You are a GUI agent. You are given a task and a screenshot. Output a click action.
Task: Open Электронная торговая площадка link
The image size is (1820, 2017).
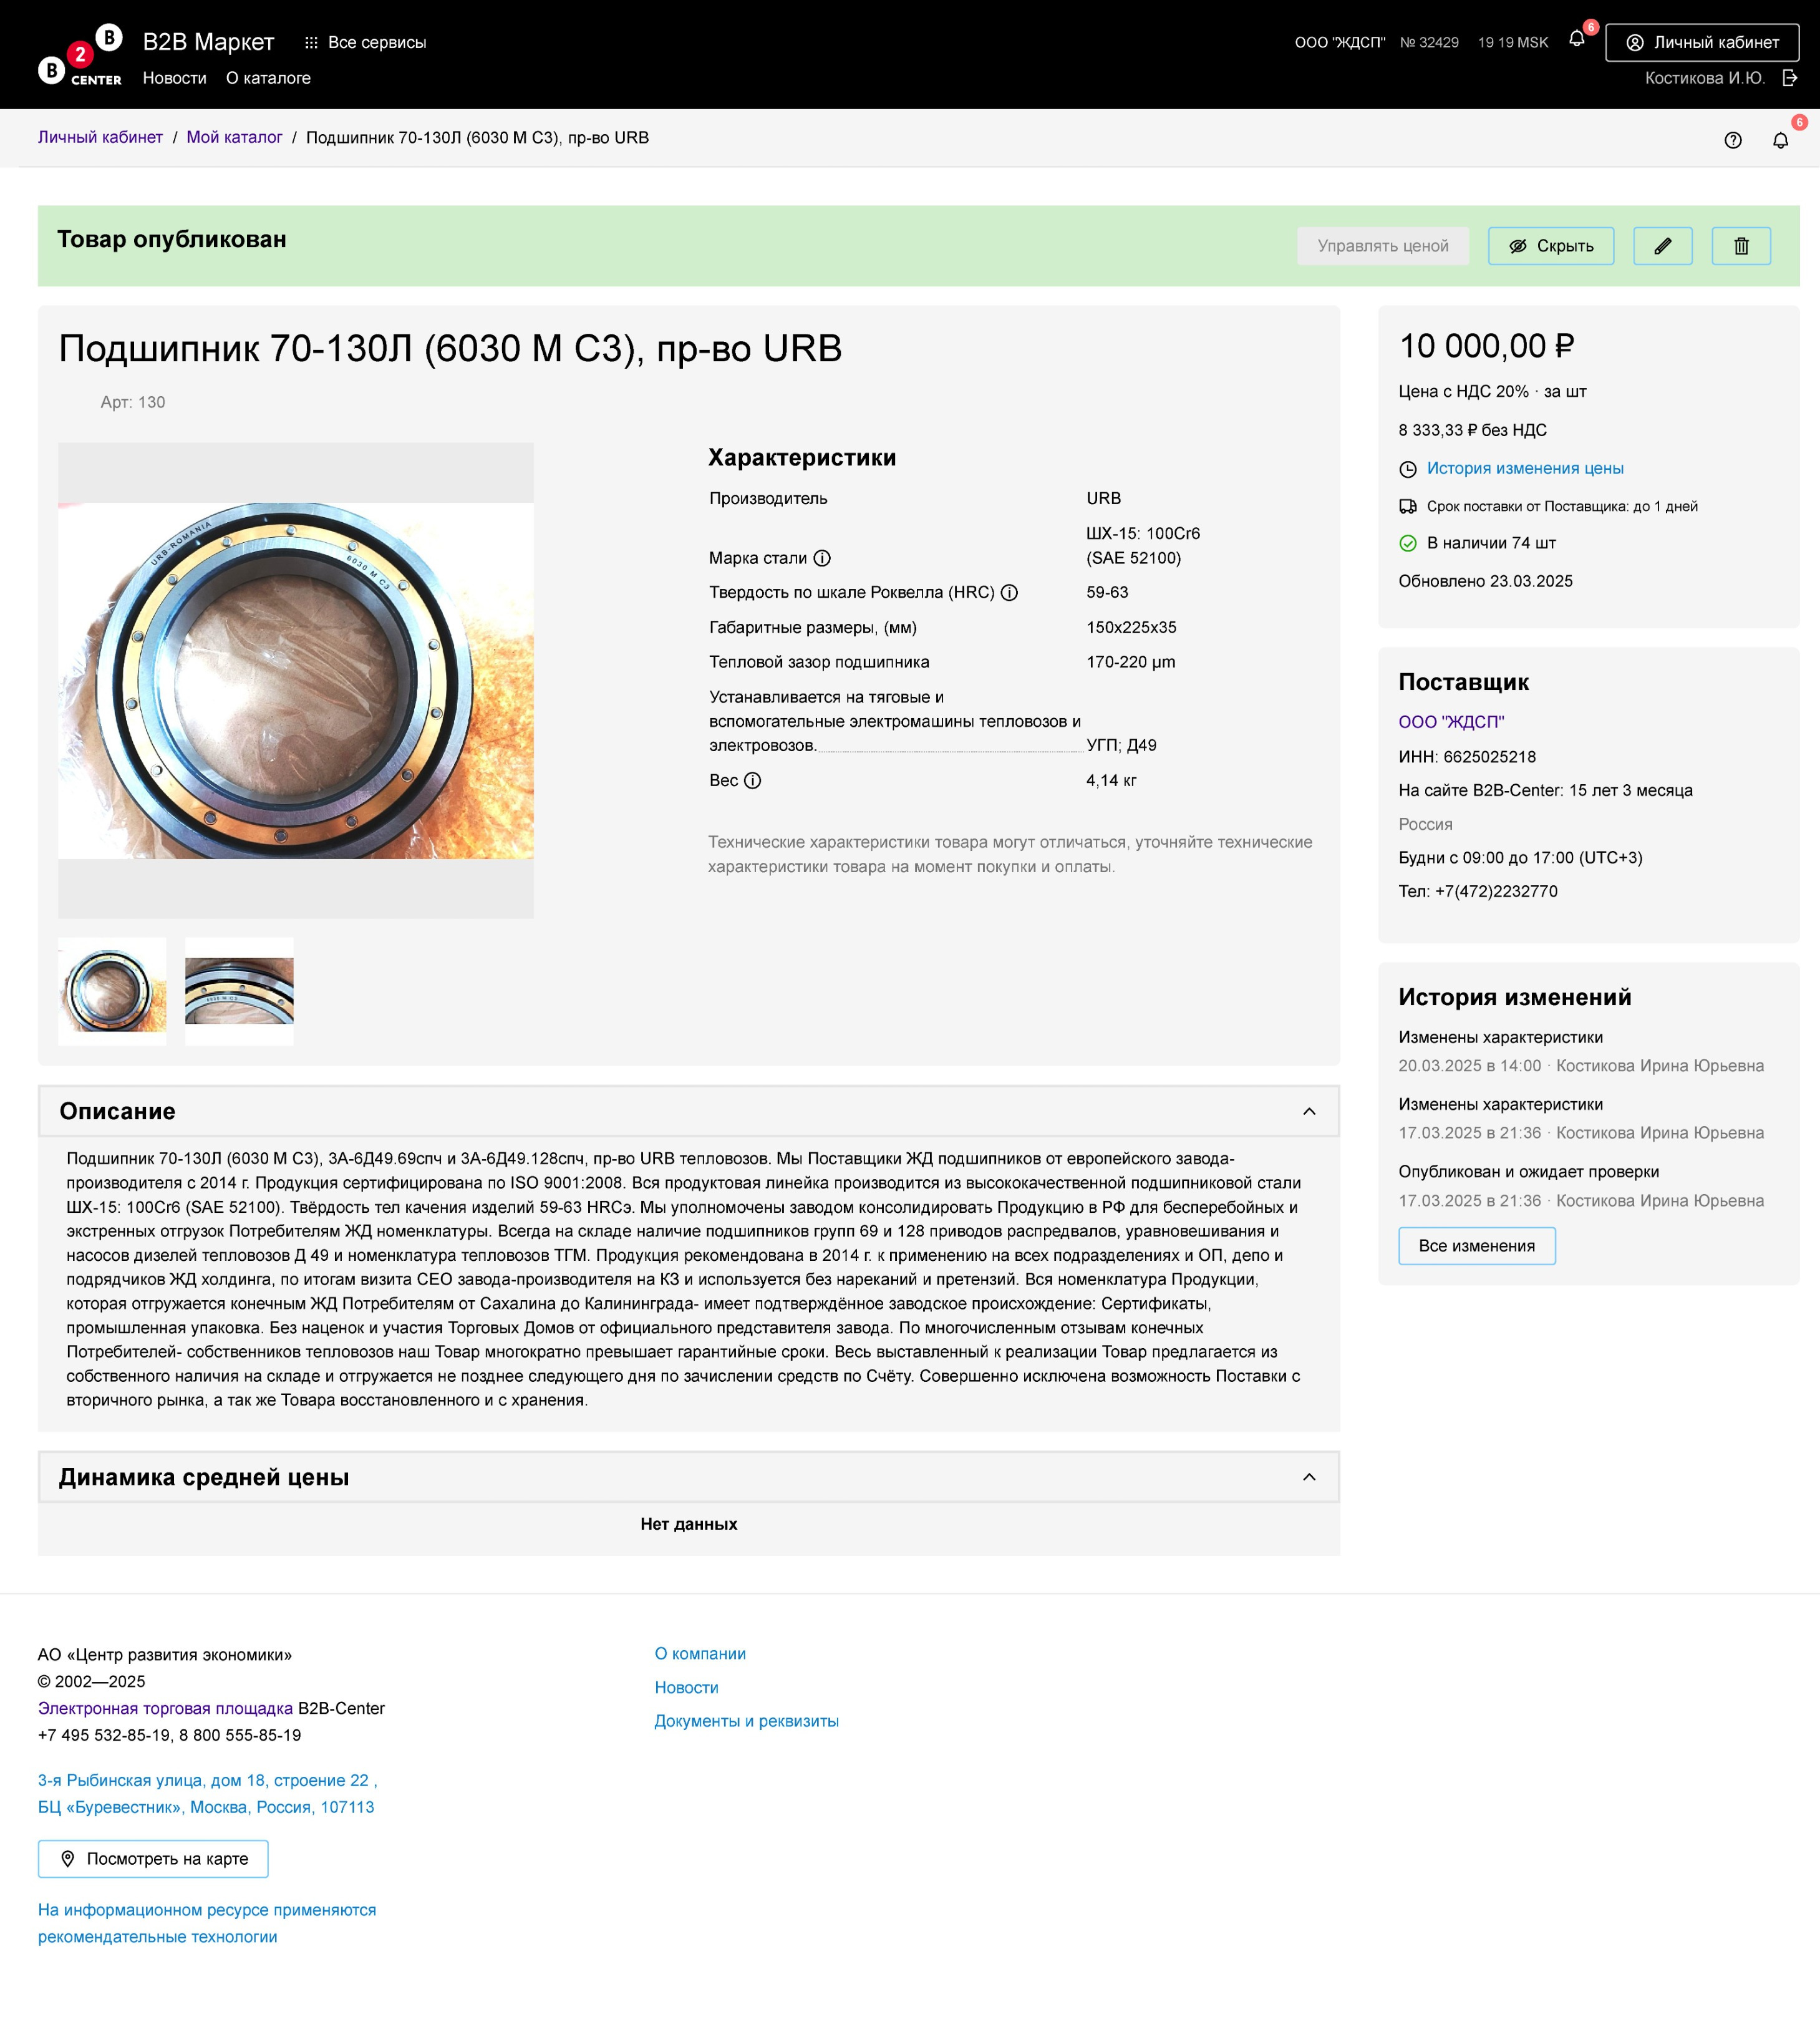tap(166, 1709)
